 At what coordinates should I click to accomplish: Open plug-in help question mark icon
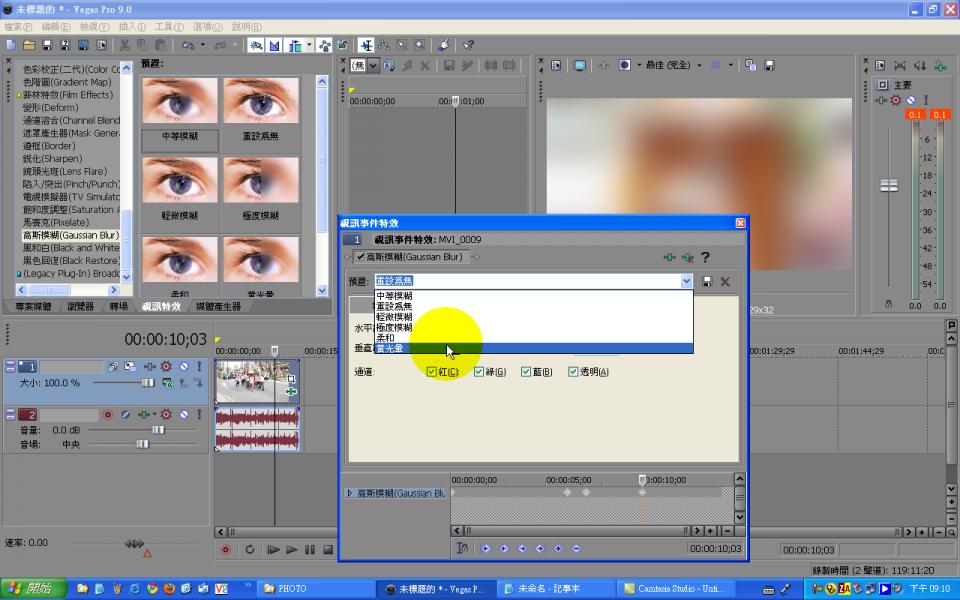(705, 257)
